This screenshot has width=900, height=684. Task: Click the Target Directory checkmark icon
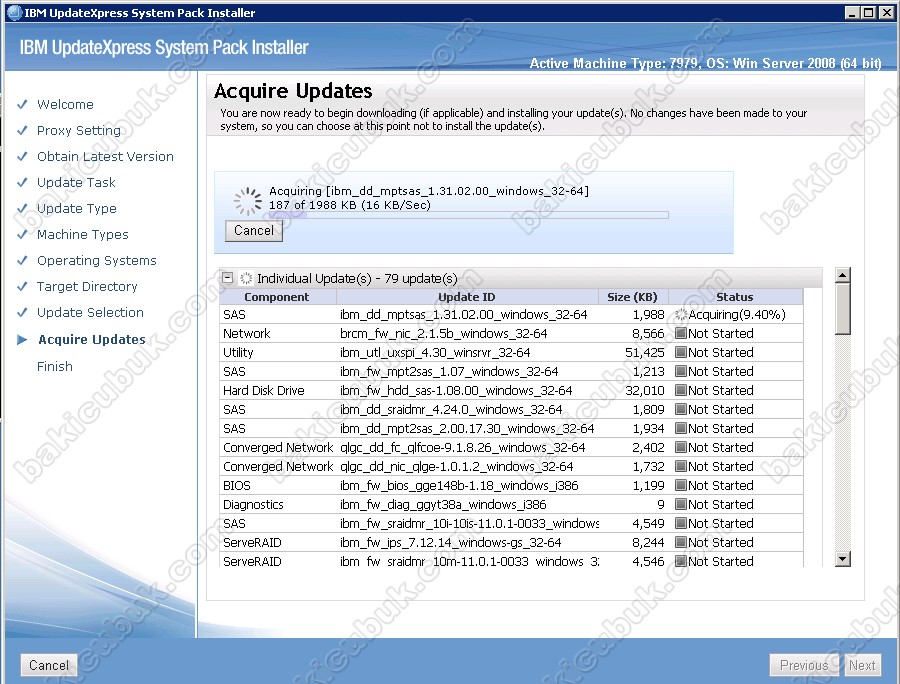tap(22, 286)
